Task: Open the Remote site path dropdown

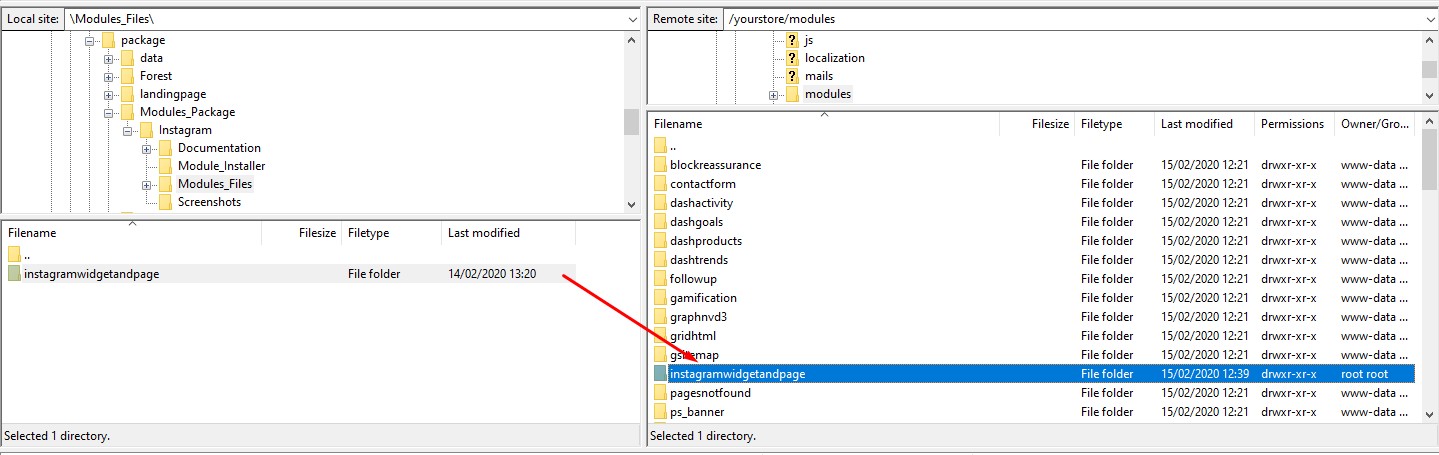Action: pyautogui.click(x=1428, y=19)
